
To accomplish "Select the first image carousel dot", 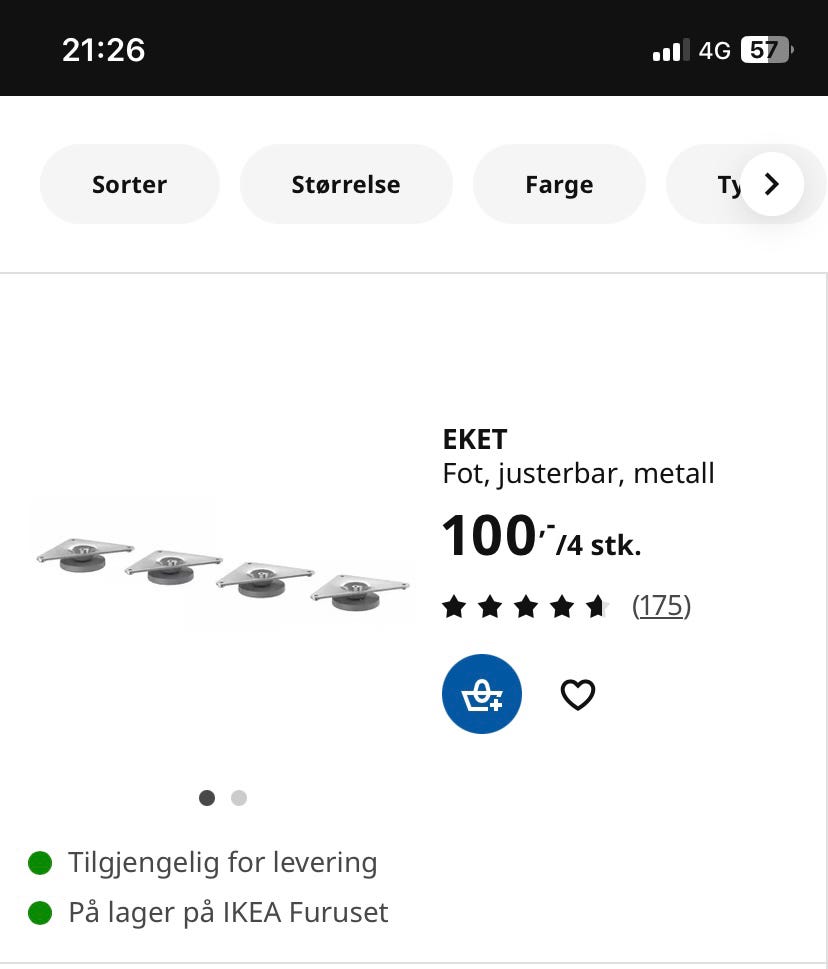I will pos(207,797).
